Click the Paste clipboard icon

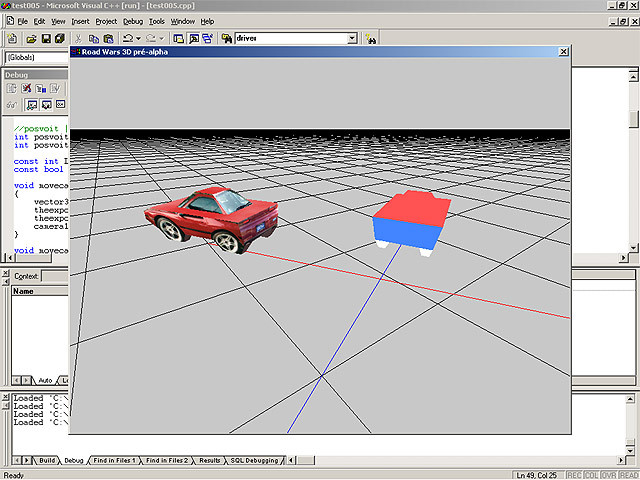coord(106,38)
